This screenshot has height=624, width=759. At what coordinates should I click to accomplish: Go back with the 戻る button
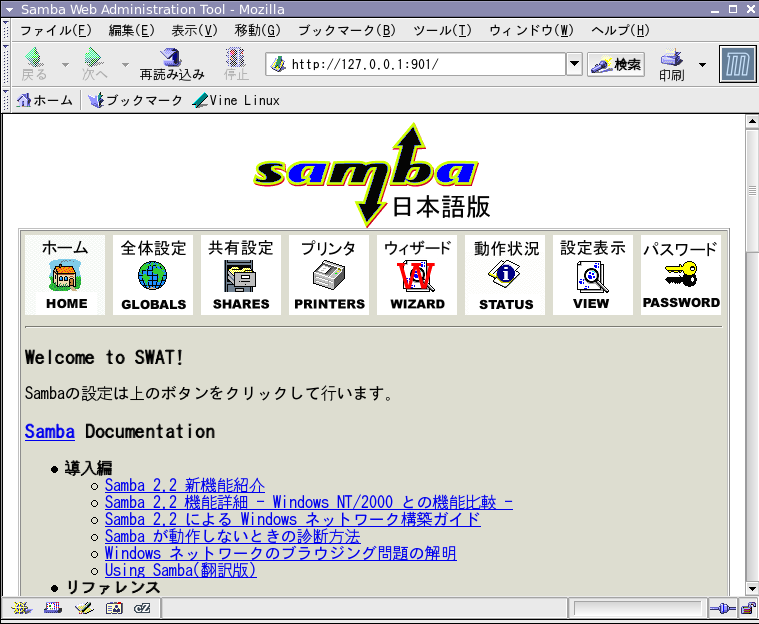coord(34,64)
